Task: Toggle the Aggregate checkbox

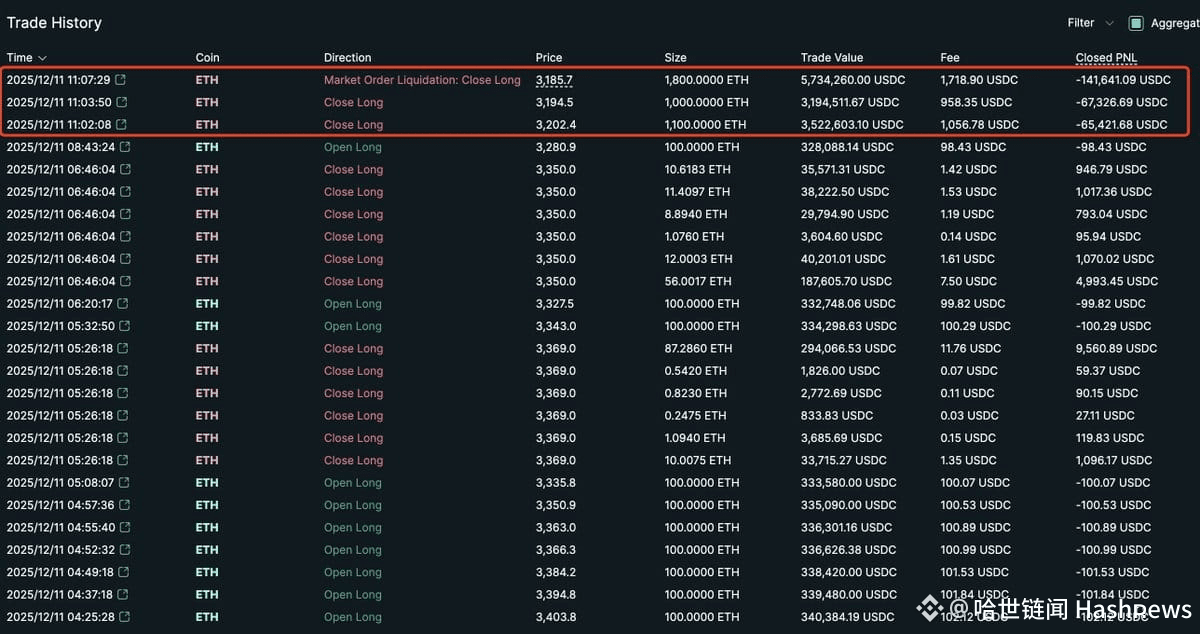Action: (1136, 23)
